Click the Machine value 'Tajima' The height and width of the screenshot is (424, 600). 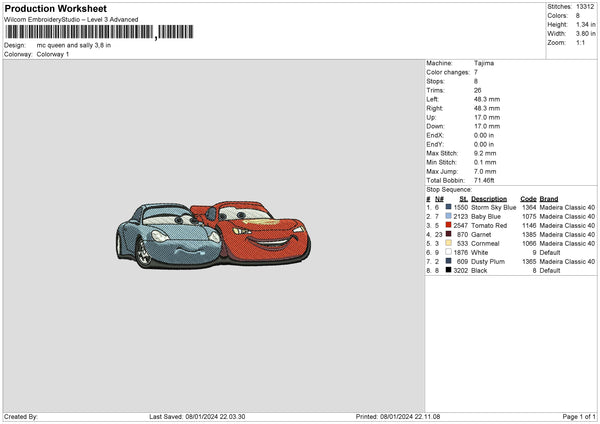click(484, 63)
